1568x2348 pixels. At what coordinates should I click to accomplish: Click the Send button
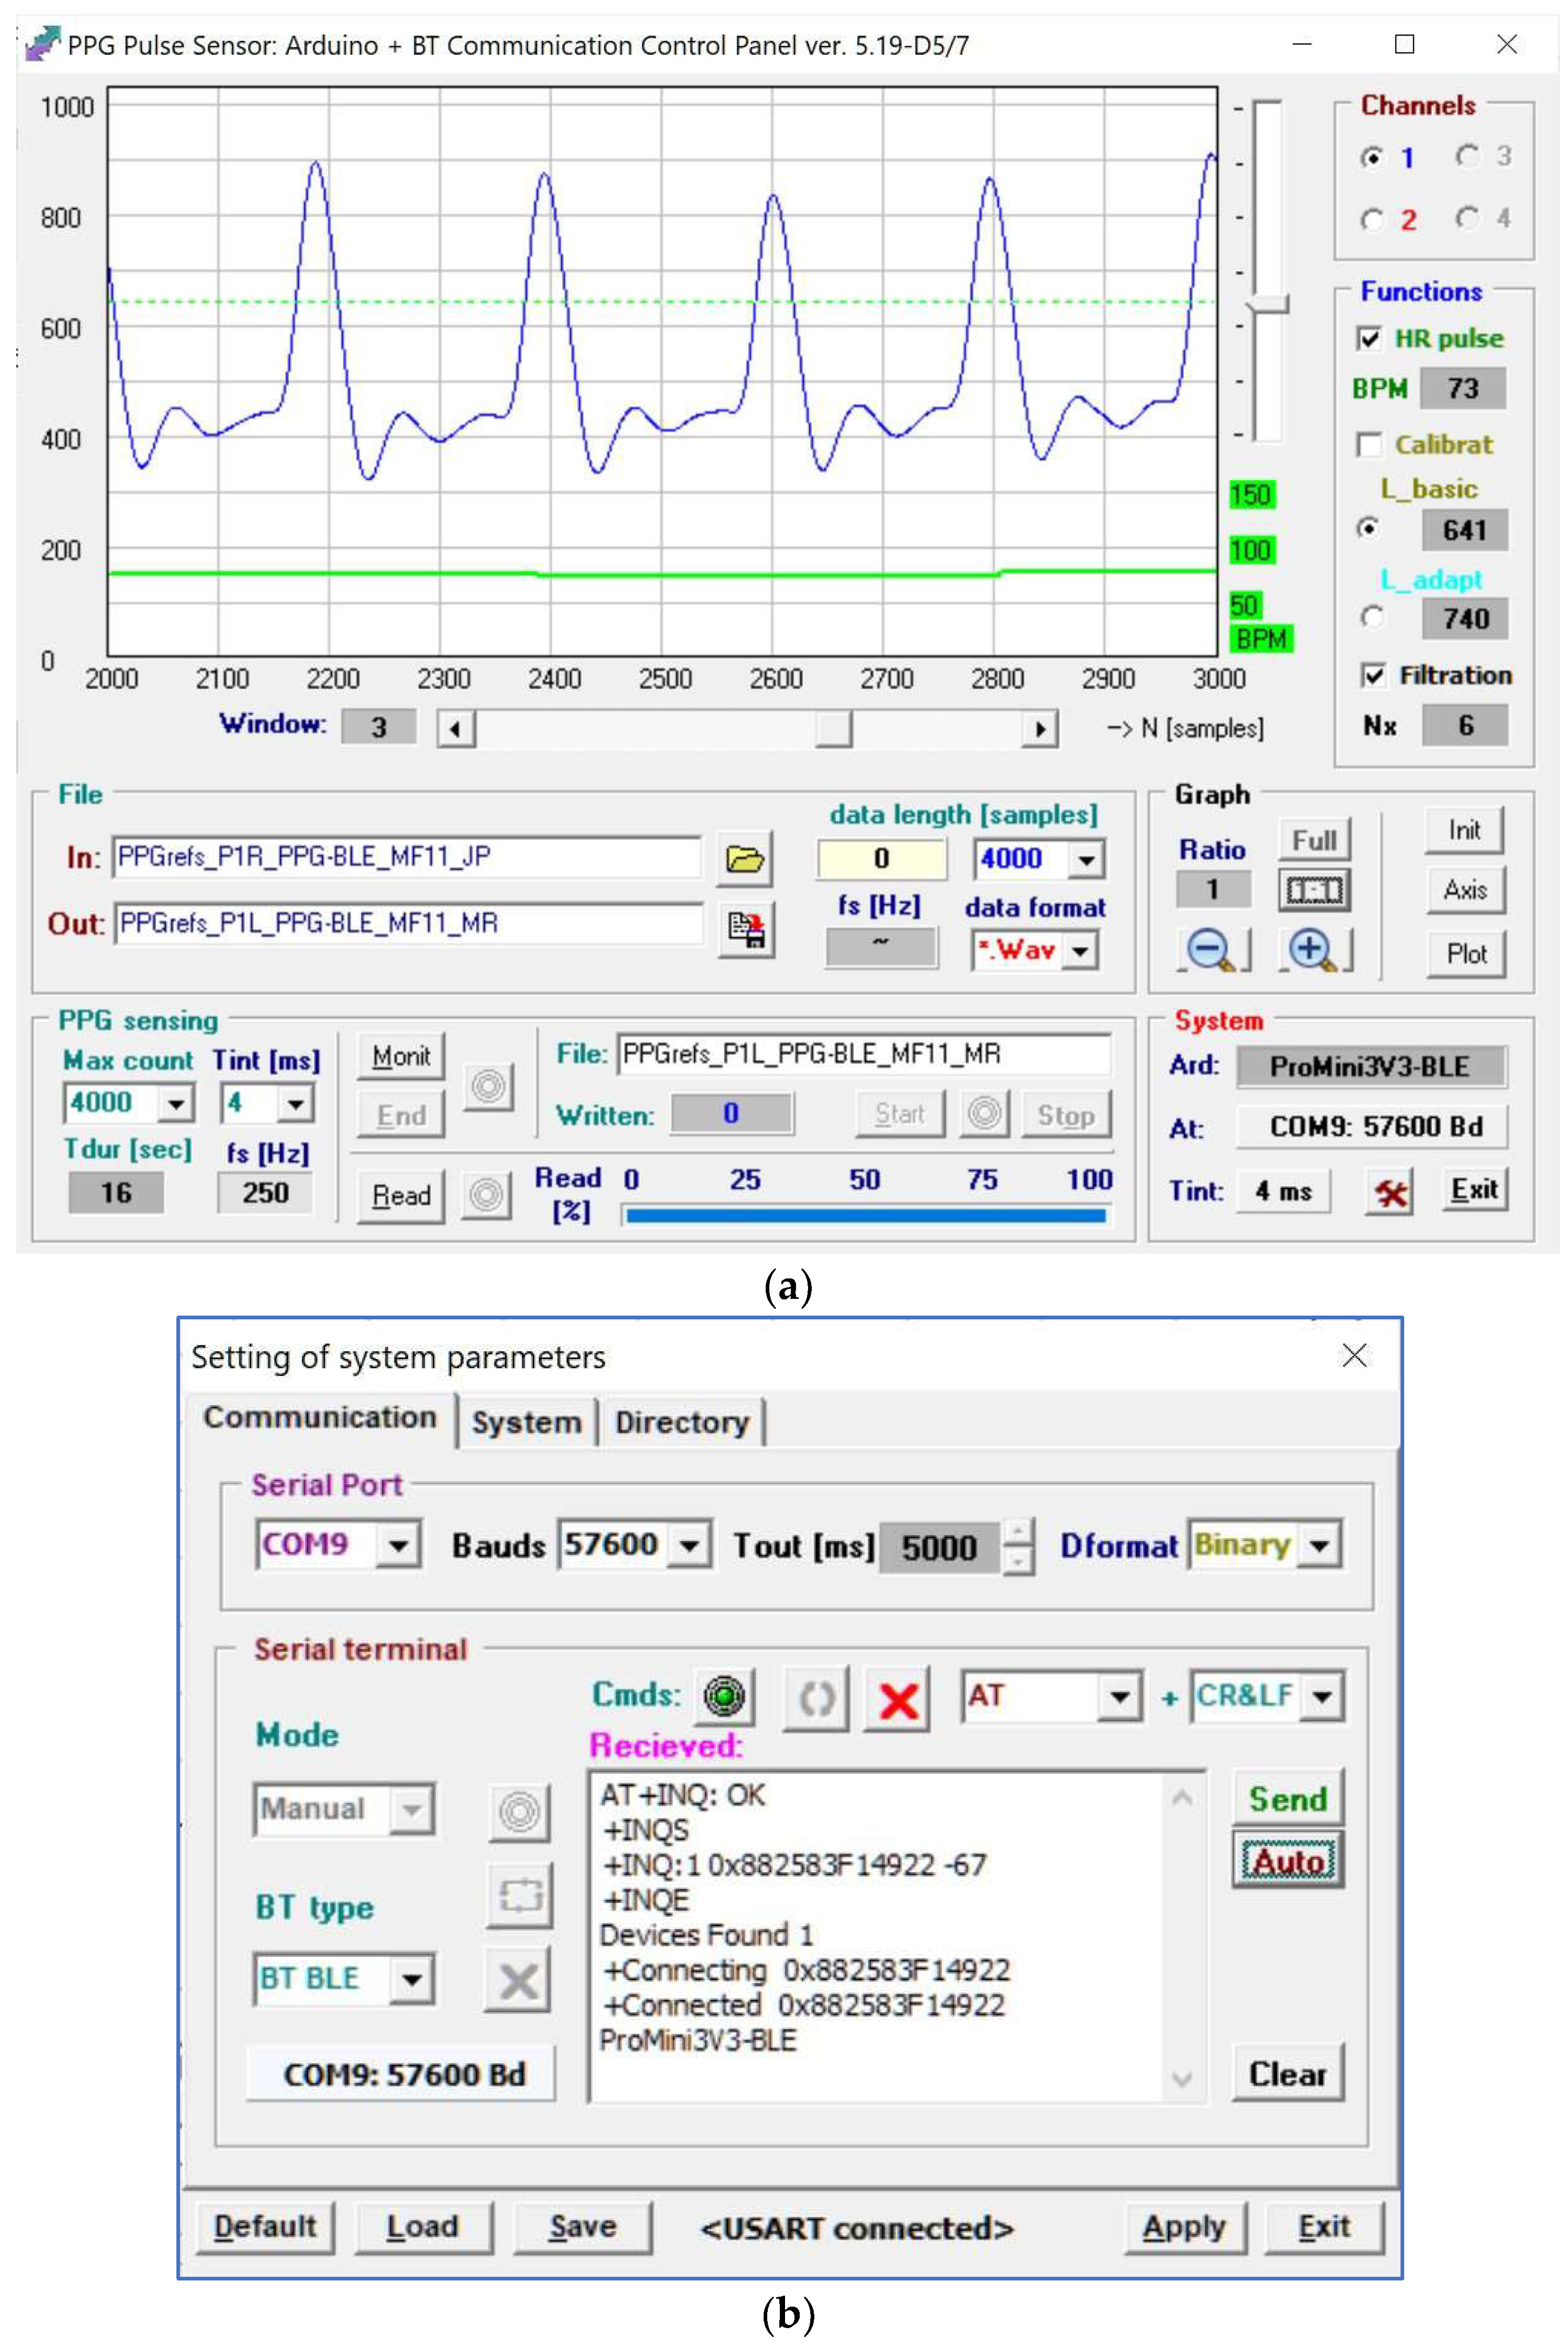1287,1799
